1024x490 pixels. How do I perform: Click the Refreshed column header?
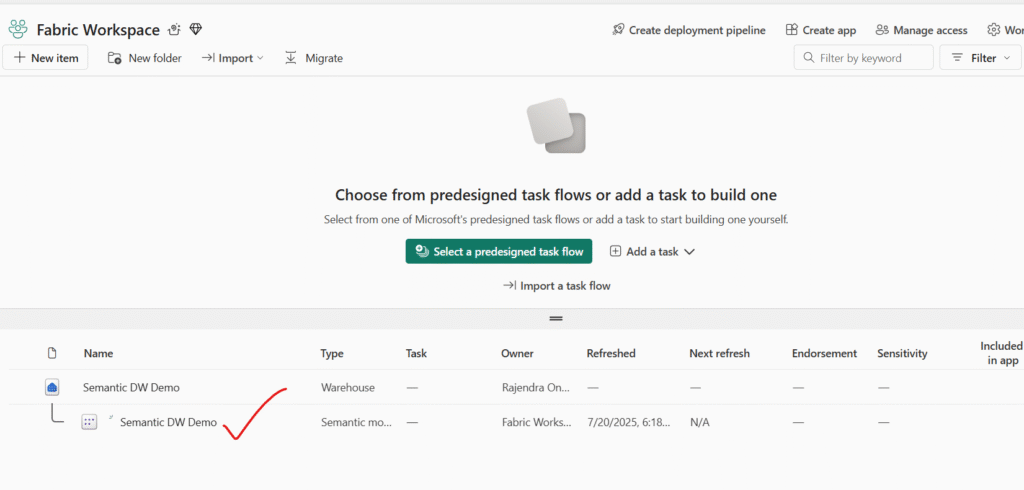611,353
